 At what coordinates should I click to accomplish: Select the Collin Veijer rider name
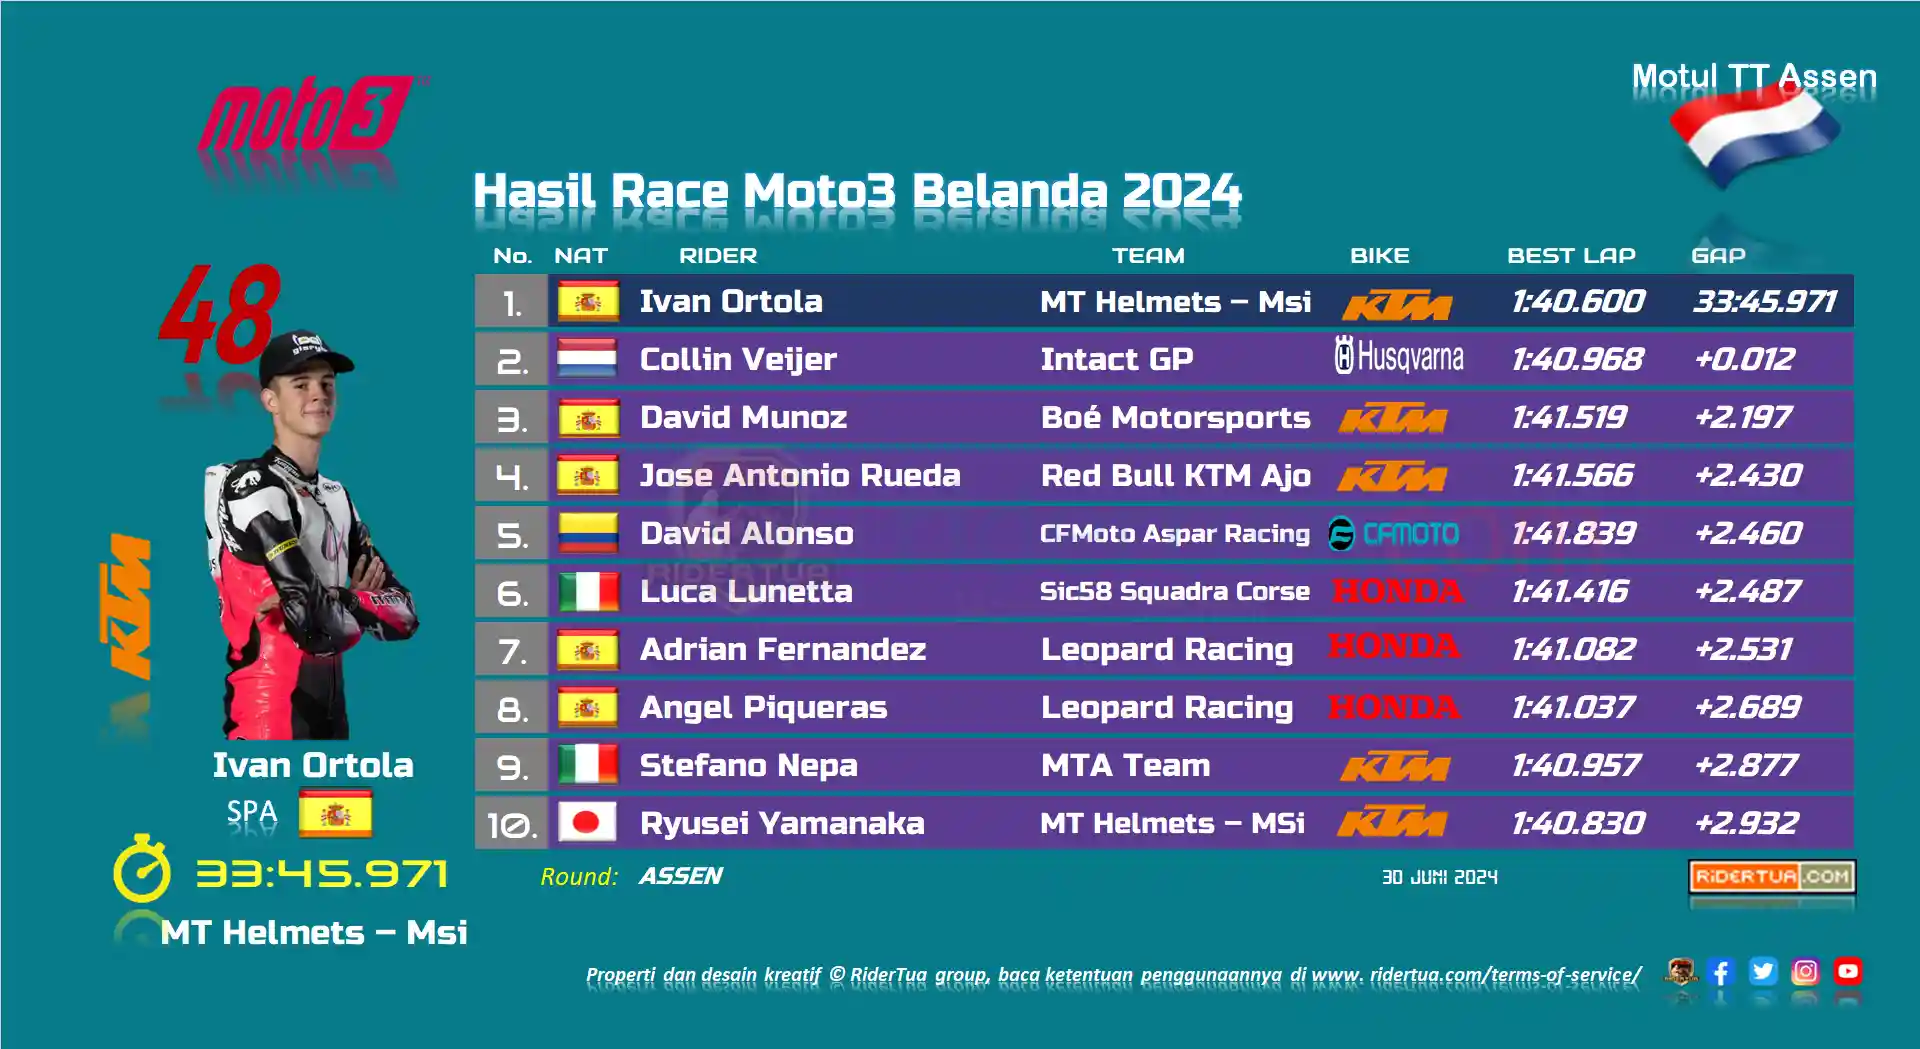pos(738,359)
